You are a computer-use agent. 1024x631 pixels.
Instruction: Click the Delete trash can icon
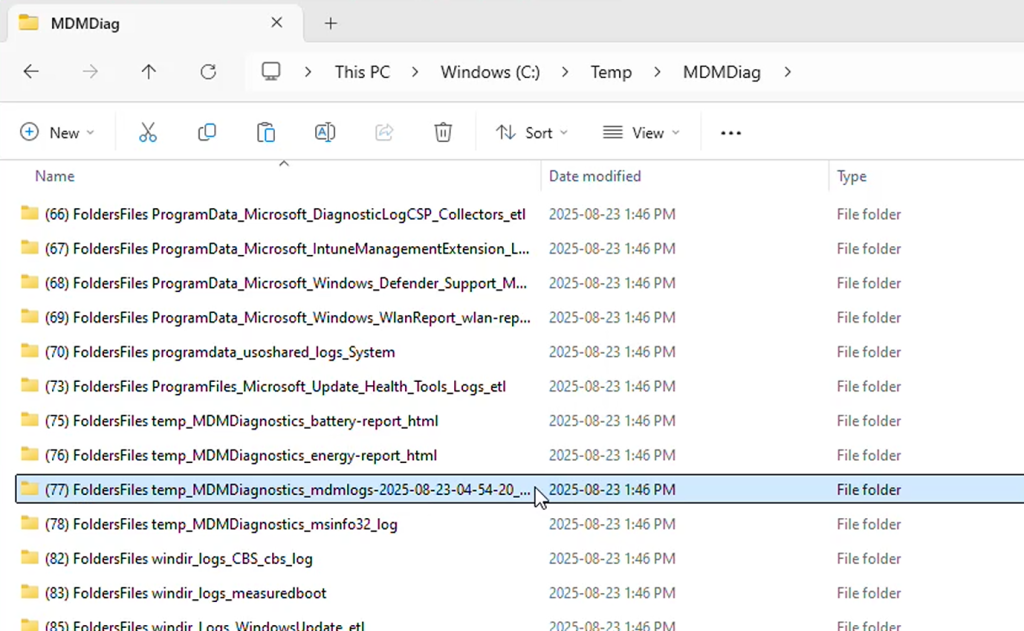pyautogui.click(x=443, y=132)
